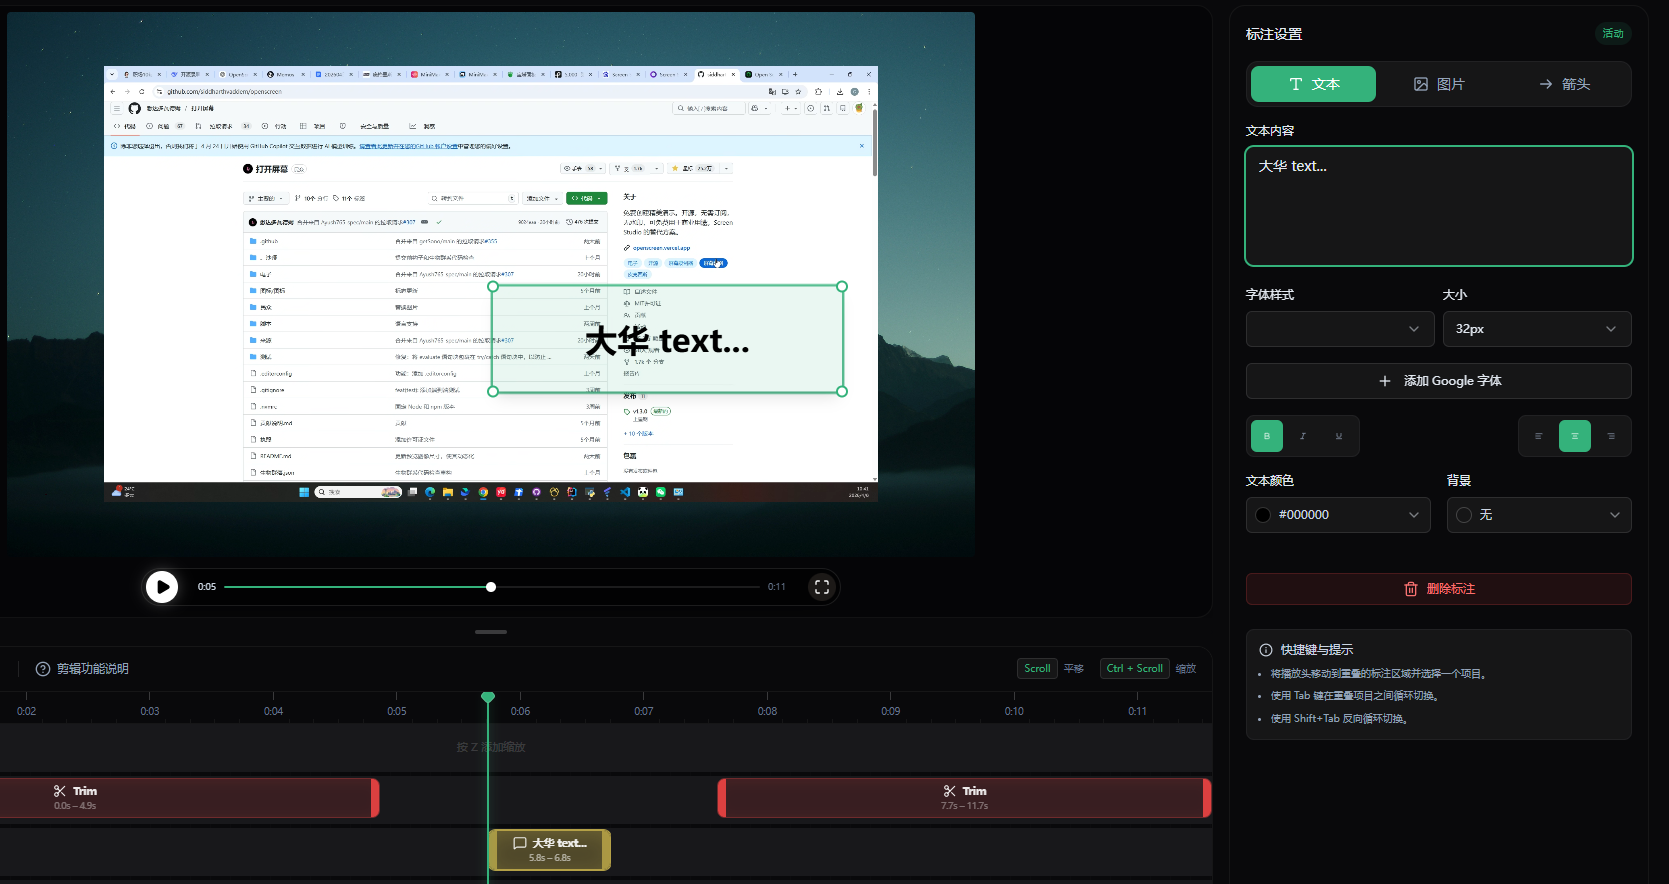Click the 大华 text annotation box in preview
Image resolution: width=1669 pixels, height=884 pixels.
[667, 340]
